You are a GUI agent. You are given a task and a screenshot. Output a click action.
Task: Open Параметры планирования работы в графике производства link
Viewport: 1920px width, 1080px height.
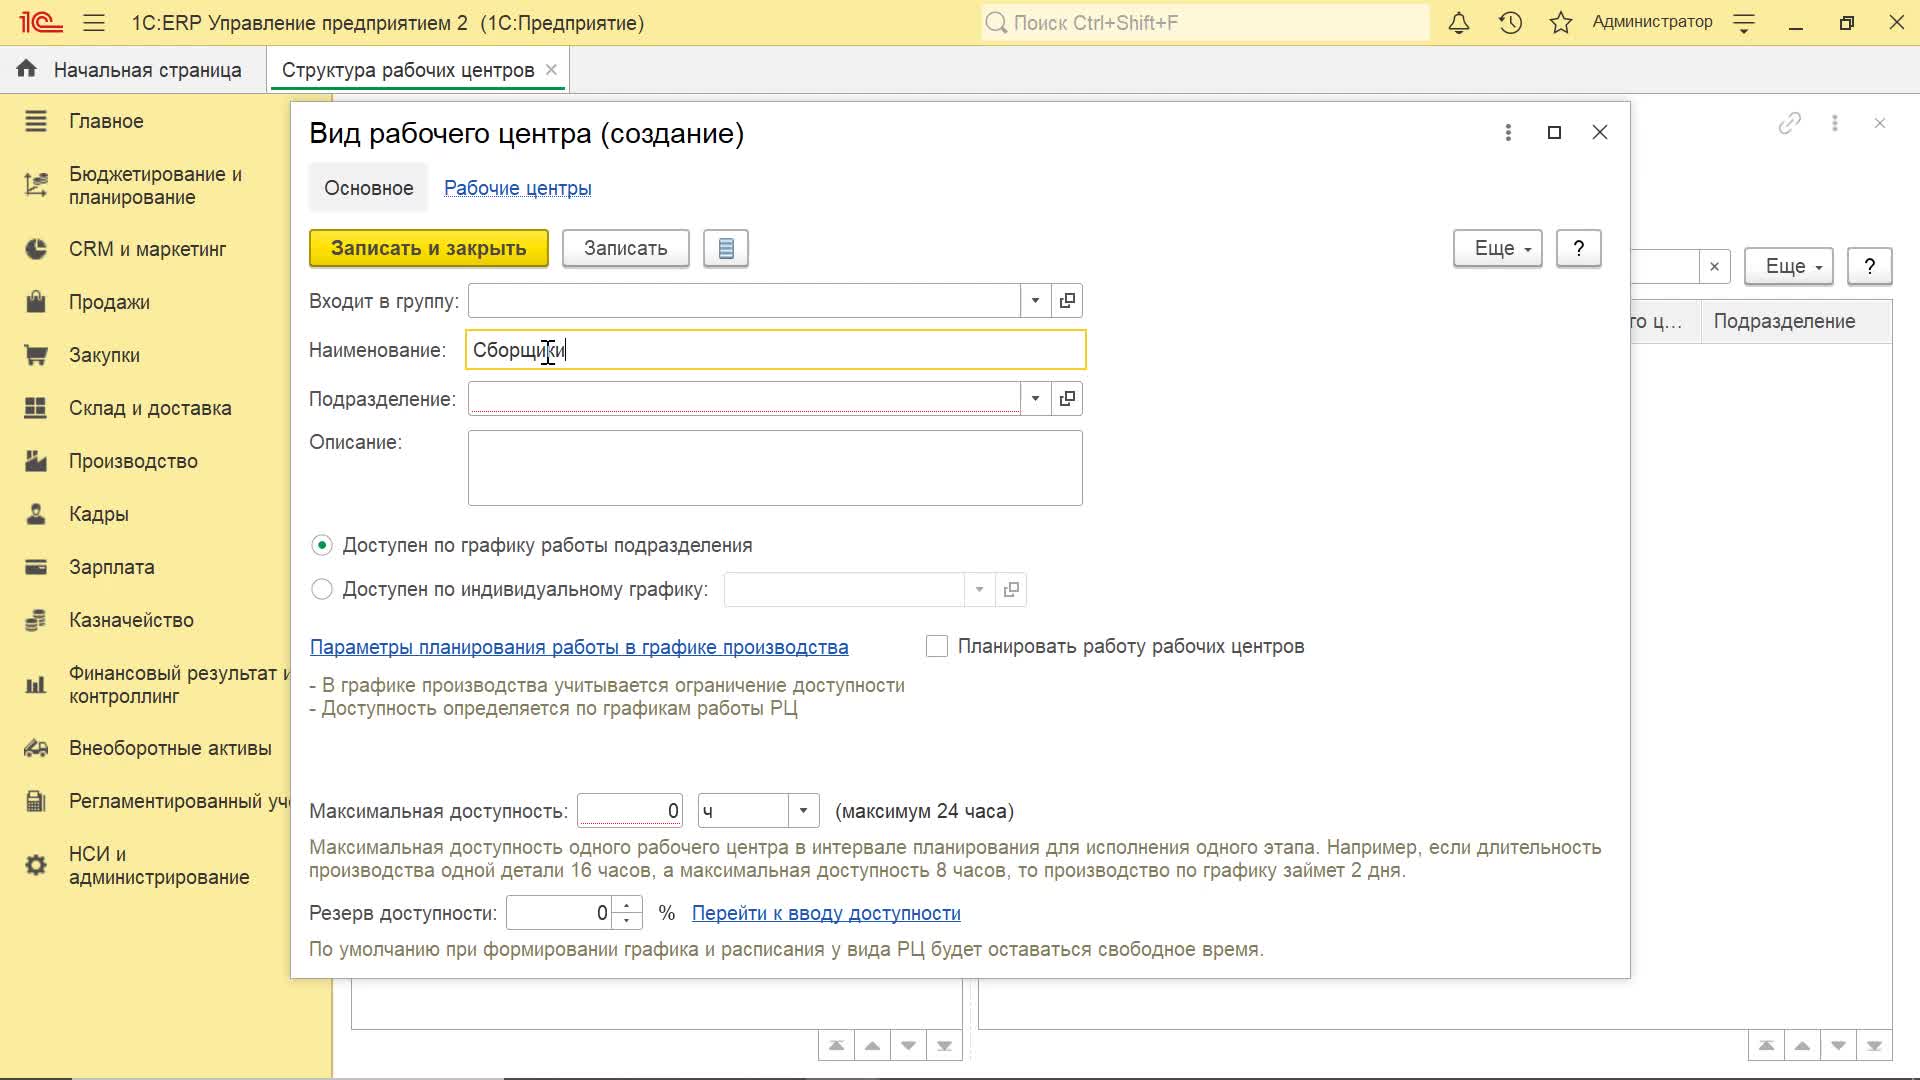[579, 647]
